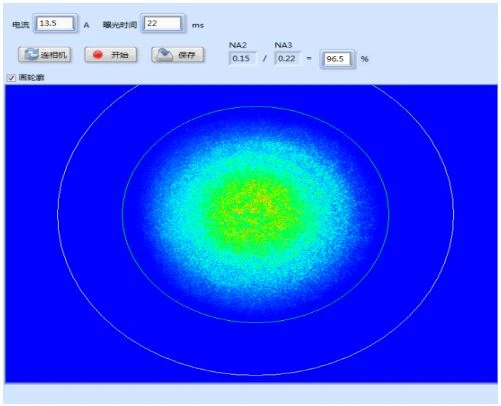Click the exposure time field showing 22
This screenshot has height=406, width=501.
click(163, 24)
